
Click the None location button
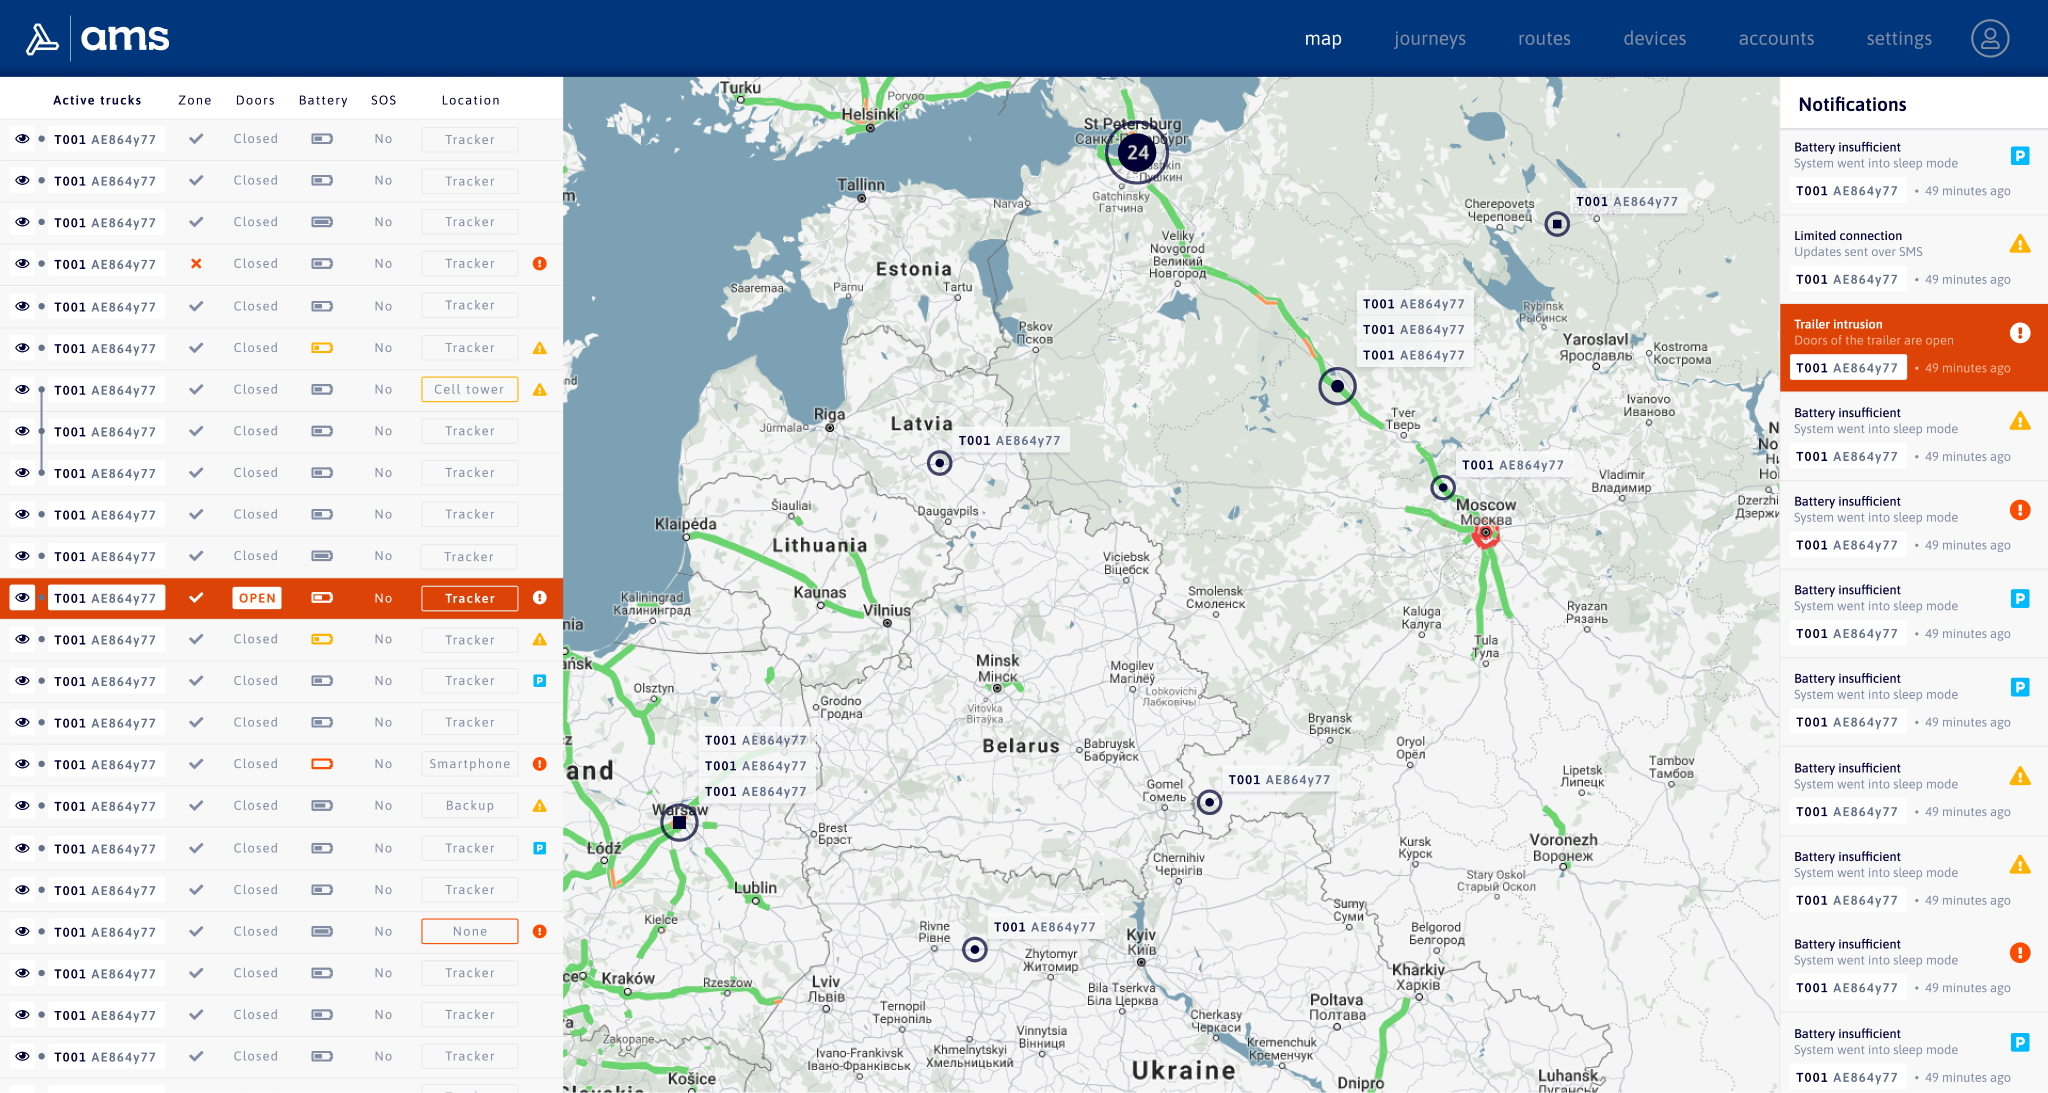(470, 931)
